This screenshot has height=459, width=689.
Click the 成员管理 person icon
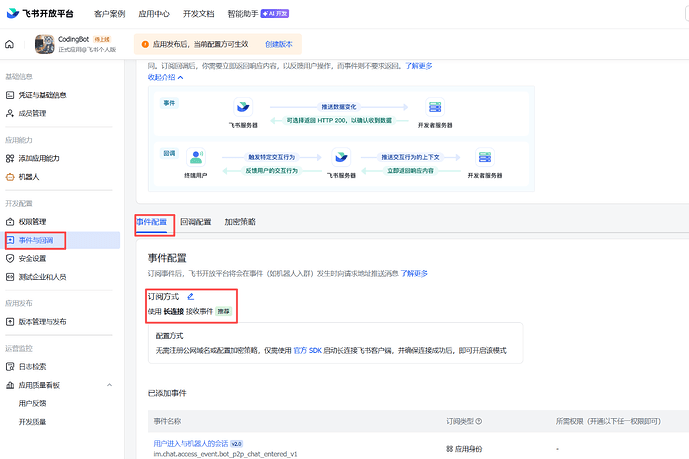pos(10,113)
